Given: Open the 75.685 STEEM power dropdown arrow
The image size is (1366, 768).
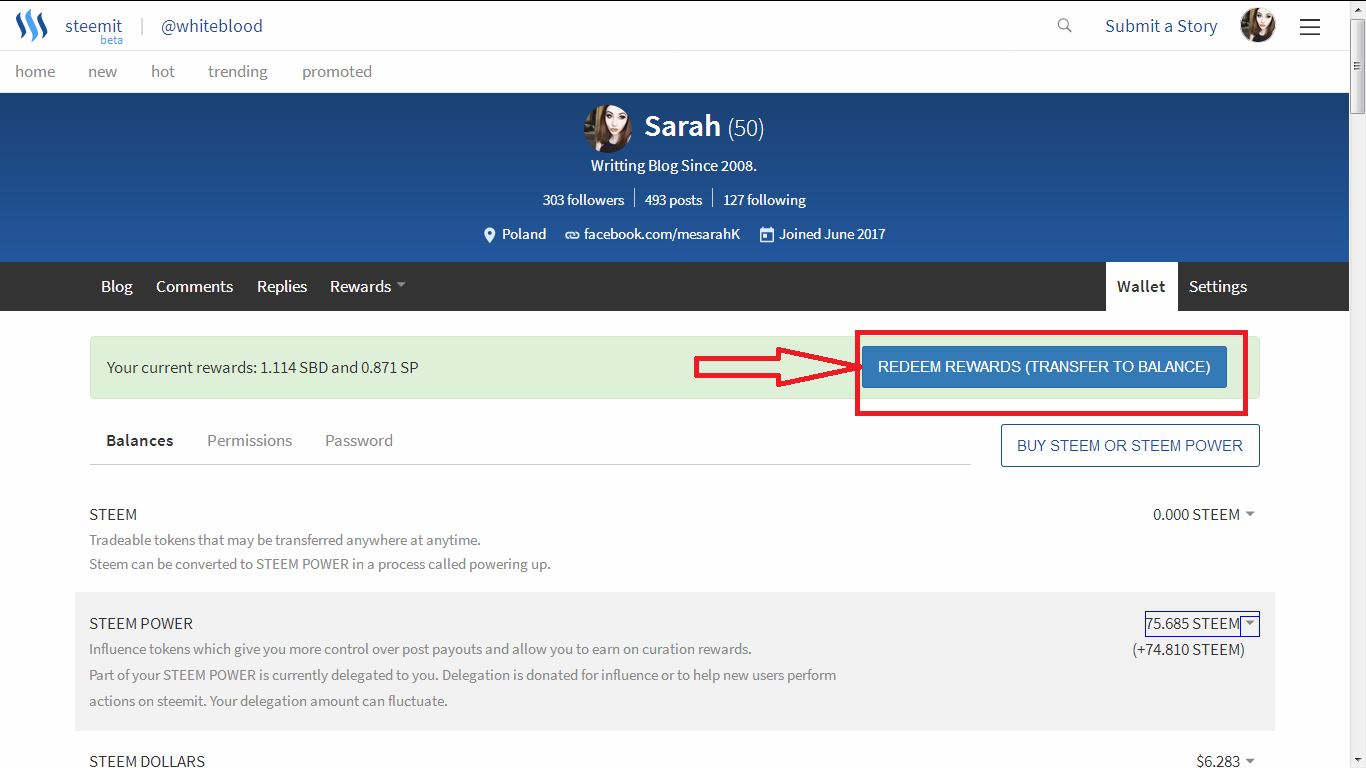Looking at the screenshot, I should (x=1249, y=624).
